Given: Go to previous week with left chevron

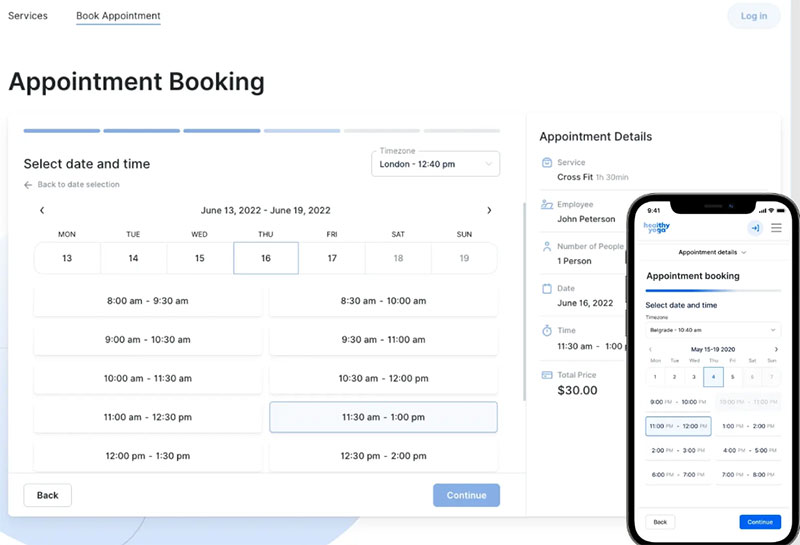Looking at the screenshot, I should coord(42,210).
